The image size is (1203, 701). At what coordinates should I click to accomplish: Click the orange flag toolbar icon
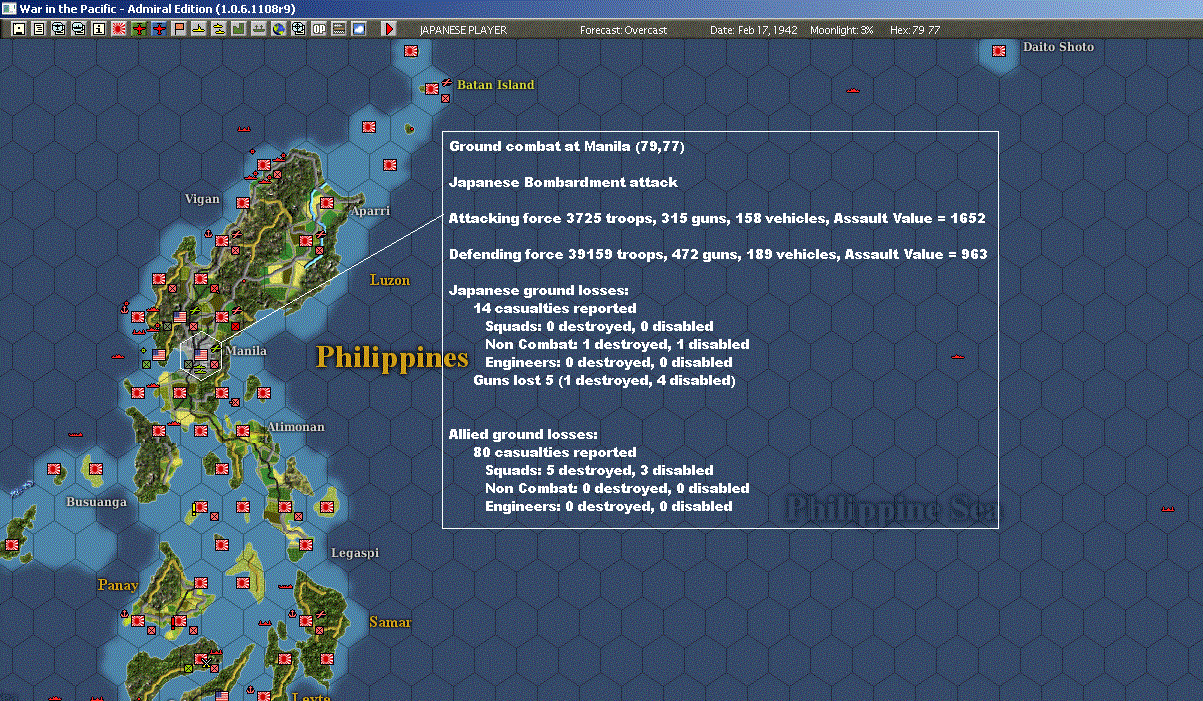click(x=179, y=30)
